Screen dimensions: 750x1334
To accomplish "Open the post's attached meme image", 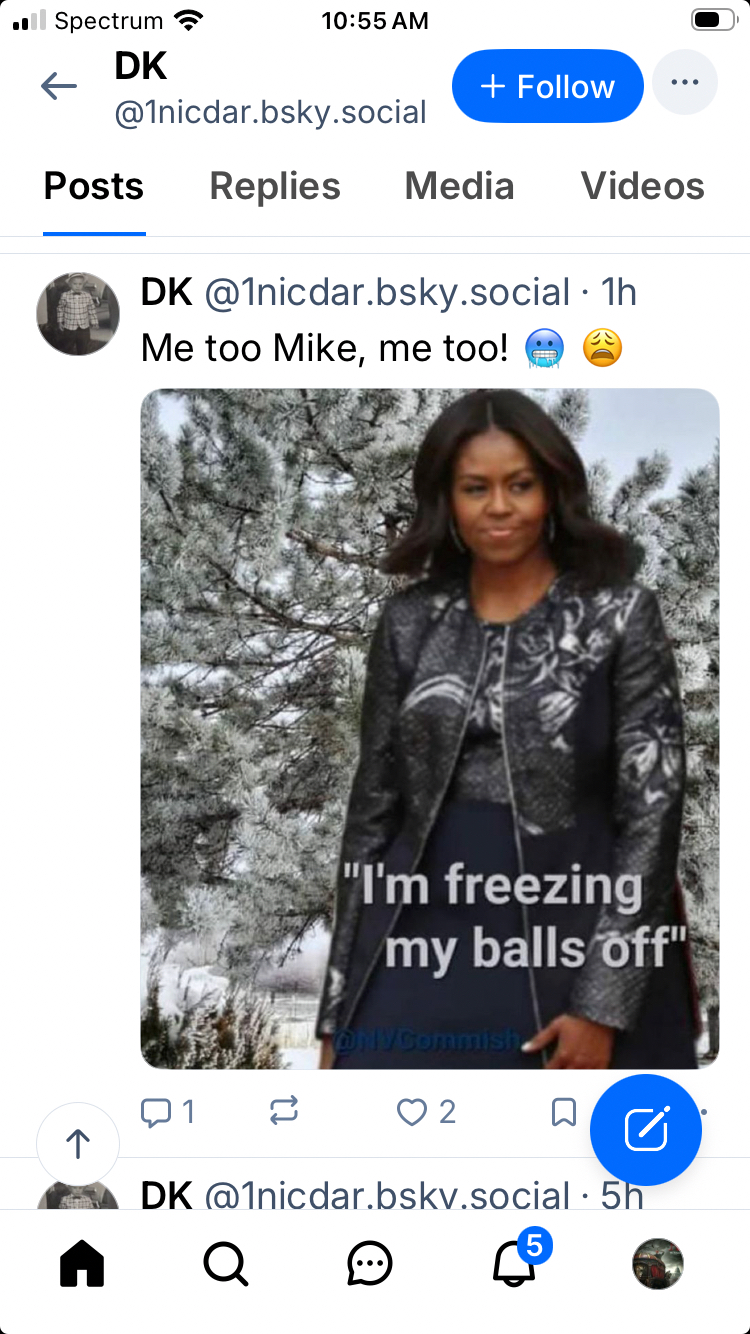I will pos(429,728).
